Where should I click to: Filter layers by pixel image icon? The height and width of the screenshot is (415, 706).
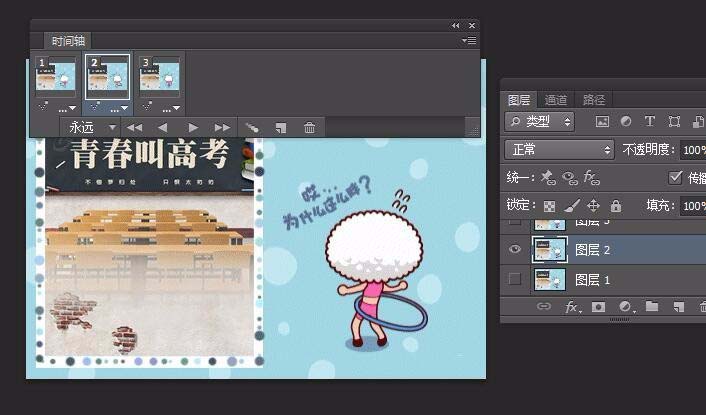click(x=602, y=122)
